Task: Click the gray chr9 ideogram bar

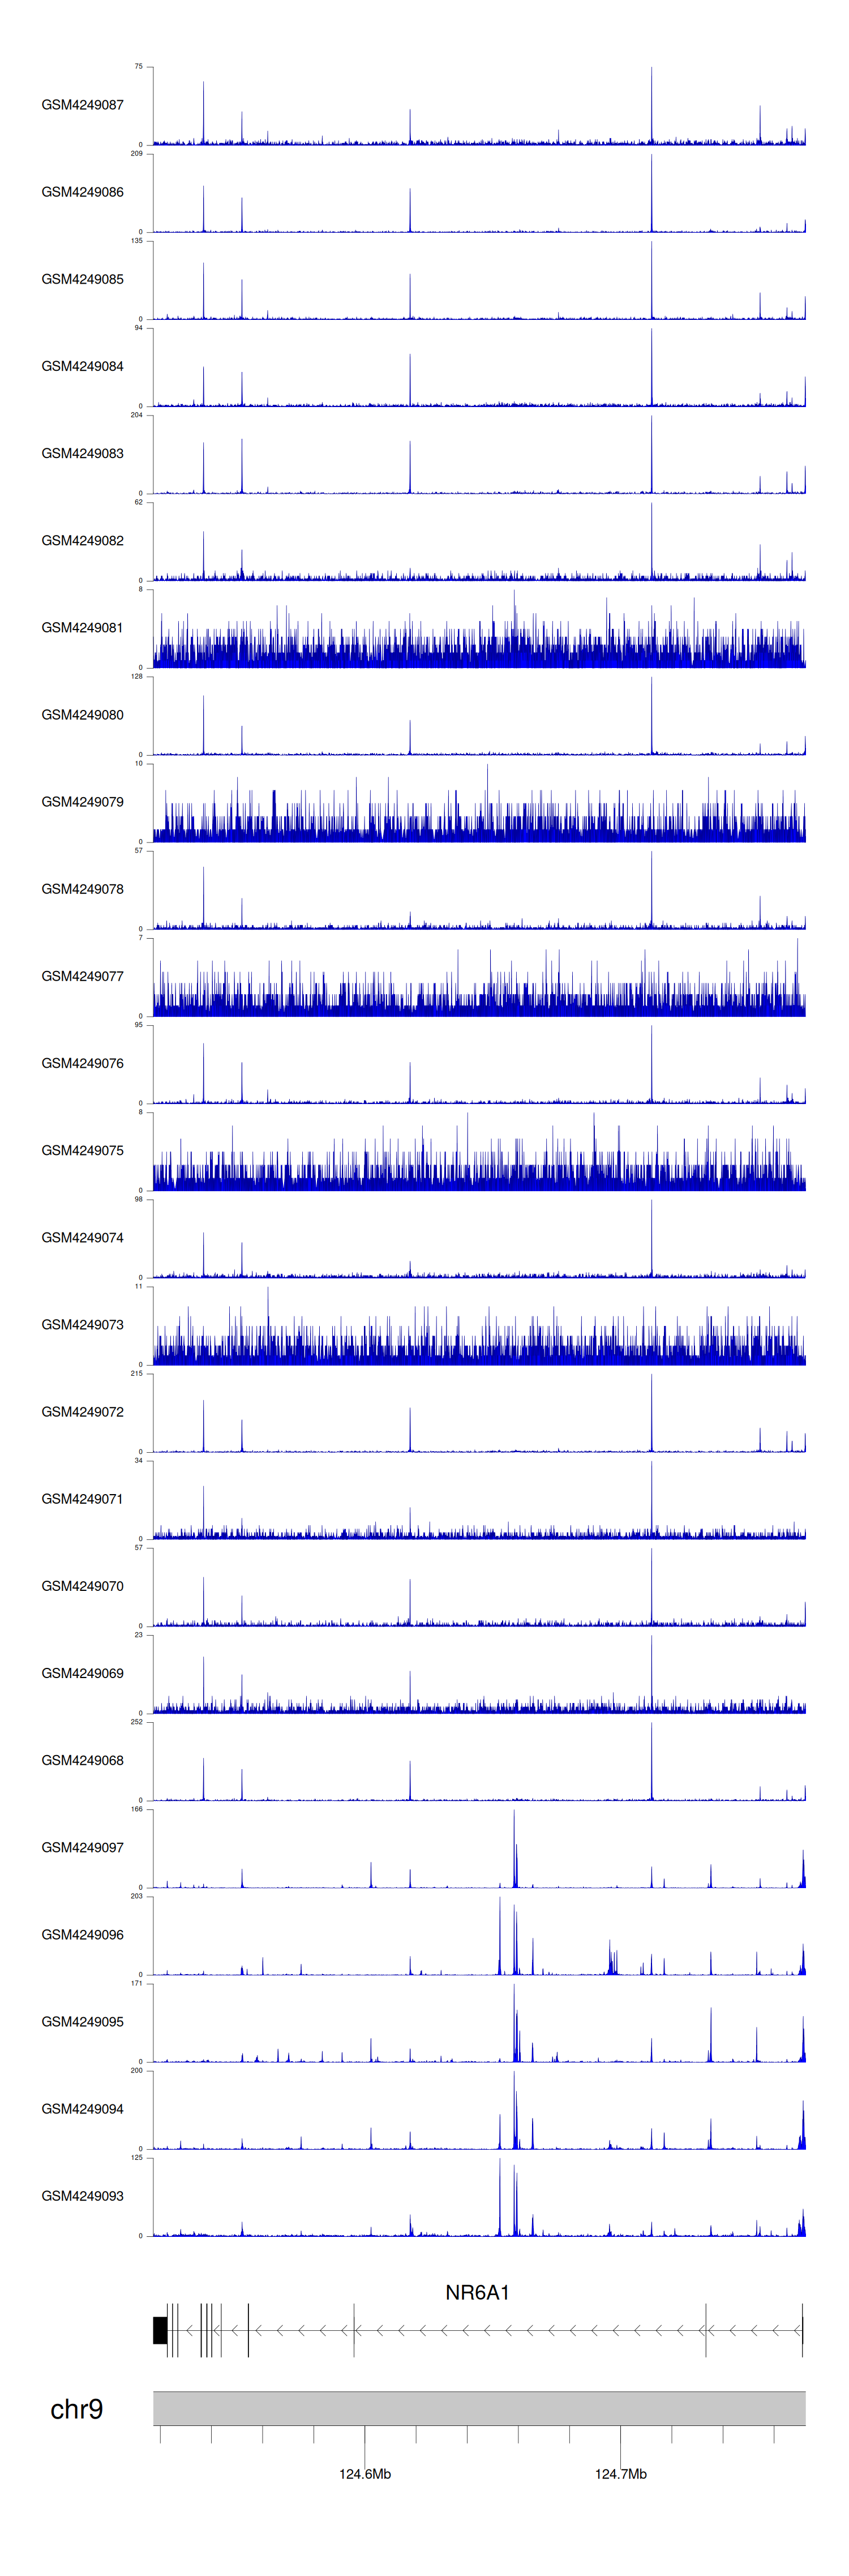Action: pos(479,2408)
